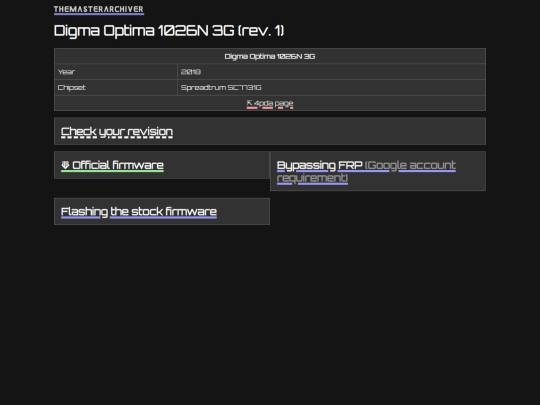This screenshot has width=540, height=405.
Task: Click the download arrow icon beside Official firmware
Action: coord(65,165)
